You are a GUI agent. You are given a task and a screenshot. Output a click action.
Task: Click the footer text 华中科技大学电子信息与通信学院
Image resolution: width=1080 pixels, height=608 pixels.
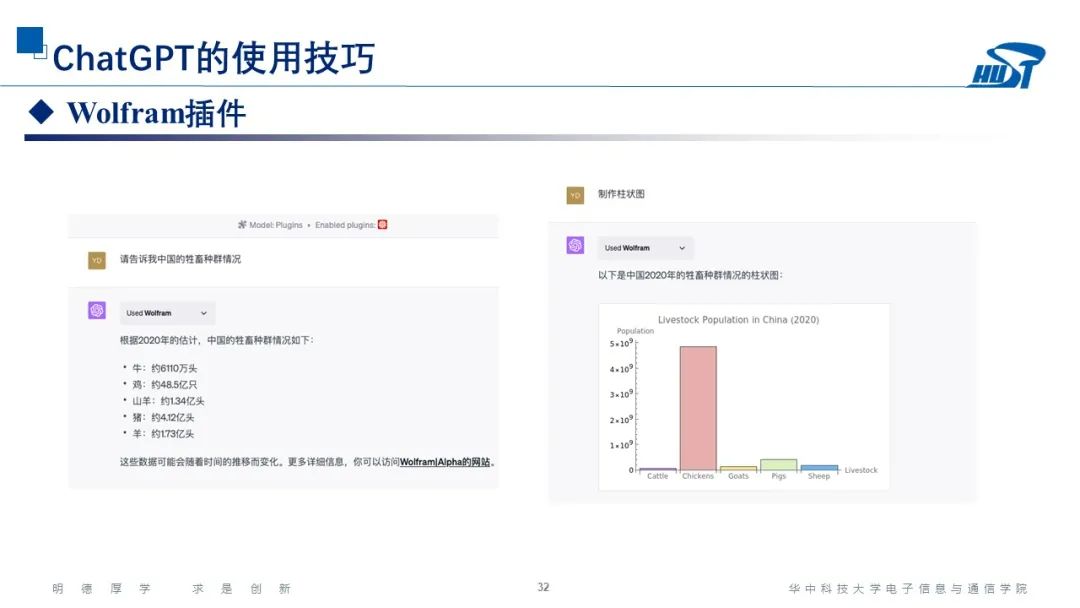(x=908, y=589)
